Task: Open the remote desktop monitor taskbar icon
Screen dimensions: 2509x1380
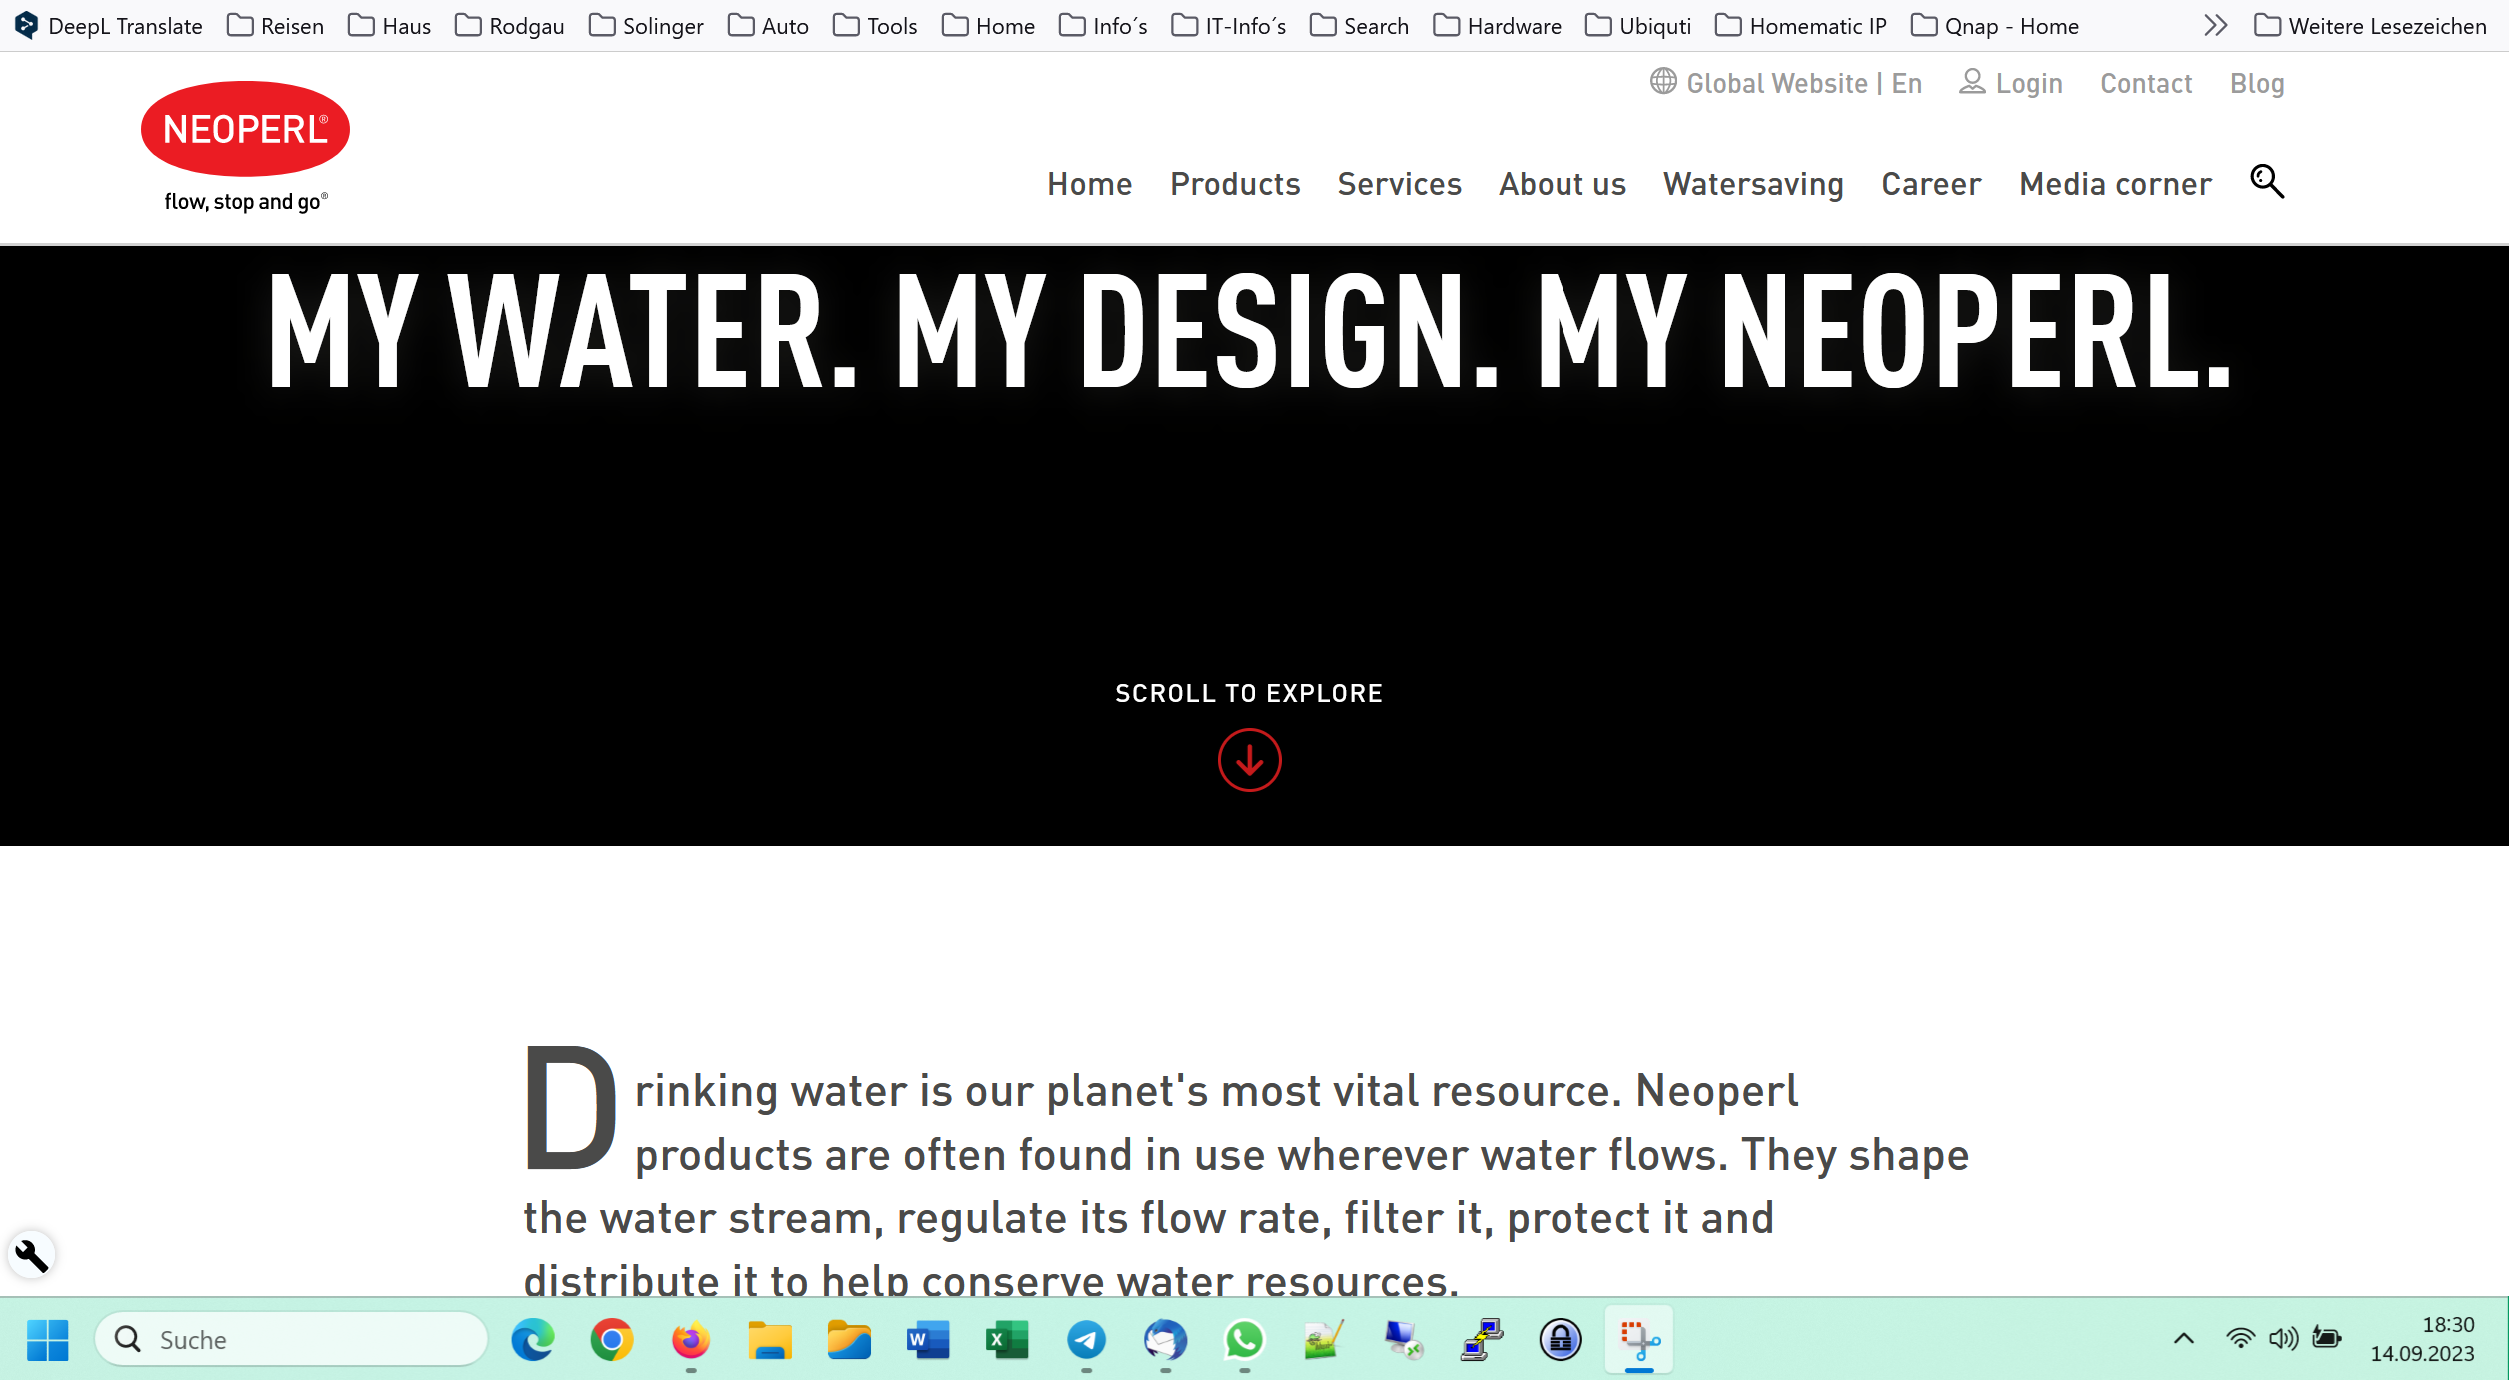Action: click(1402, 1339)
